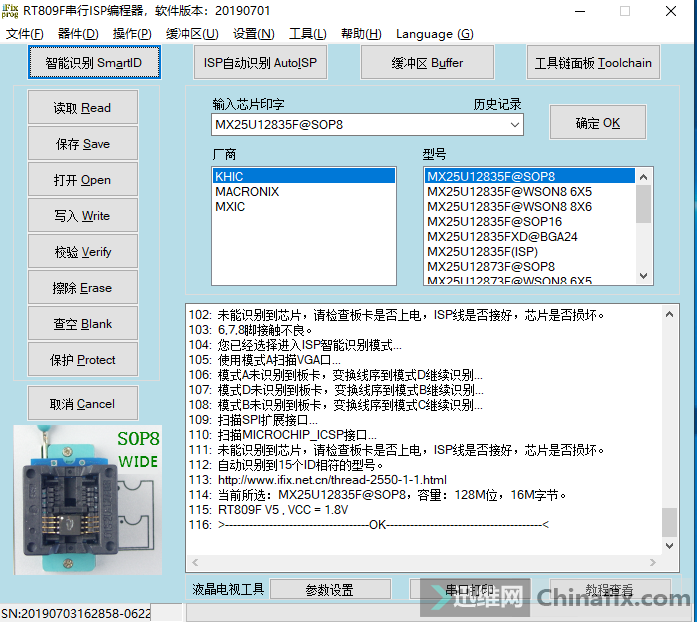Click the parameter settings (参数设置) button
This screenshot has height=622, width=697.
[330, 590]
